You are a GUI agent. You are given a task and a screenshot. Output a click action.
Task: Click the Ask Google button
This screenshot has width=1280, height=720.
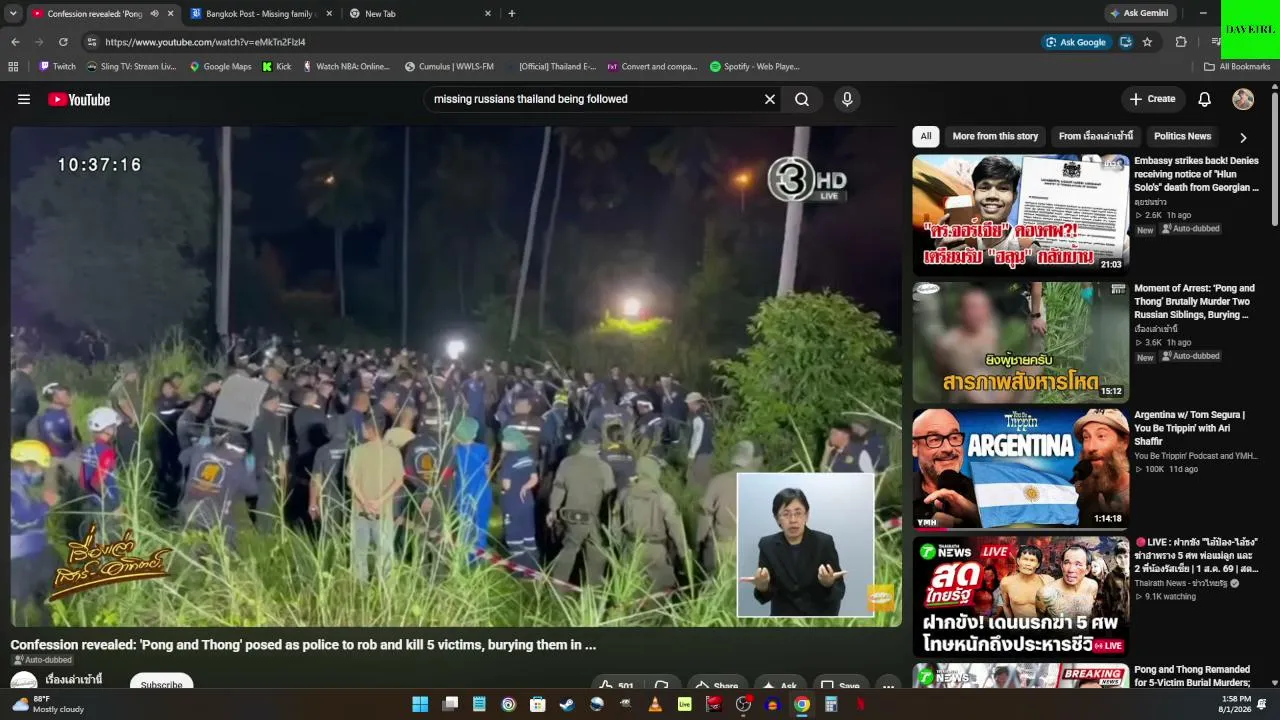point(1075,42)
